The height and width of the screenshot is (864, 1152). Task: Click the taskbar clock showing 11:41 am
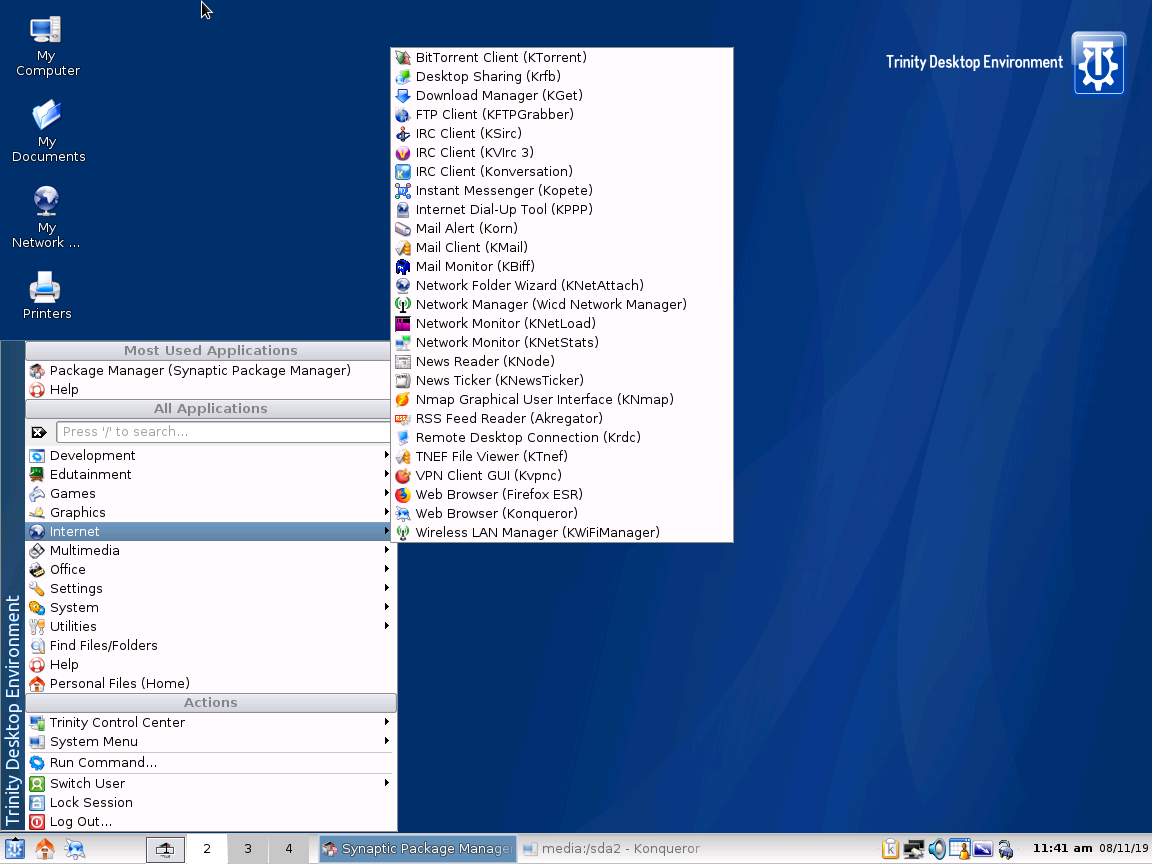point(1062,849)
